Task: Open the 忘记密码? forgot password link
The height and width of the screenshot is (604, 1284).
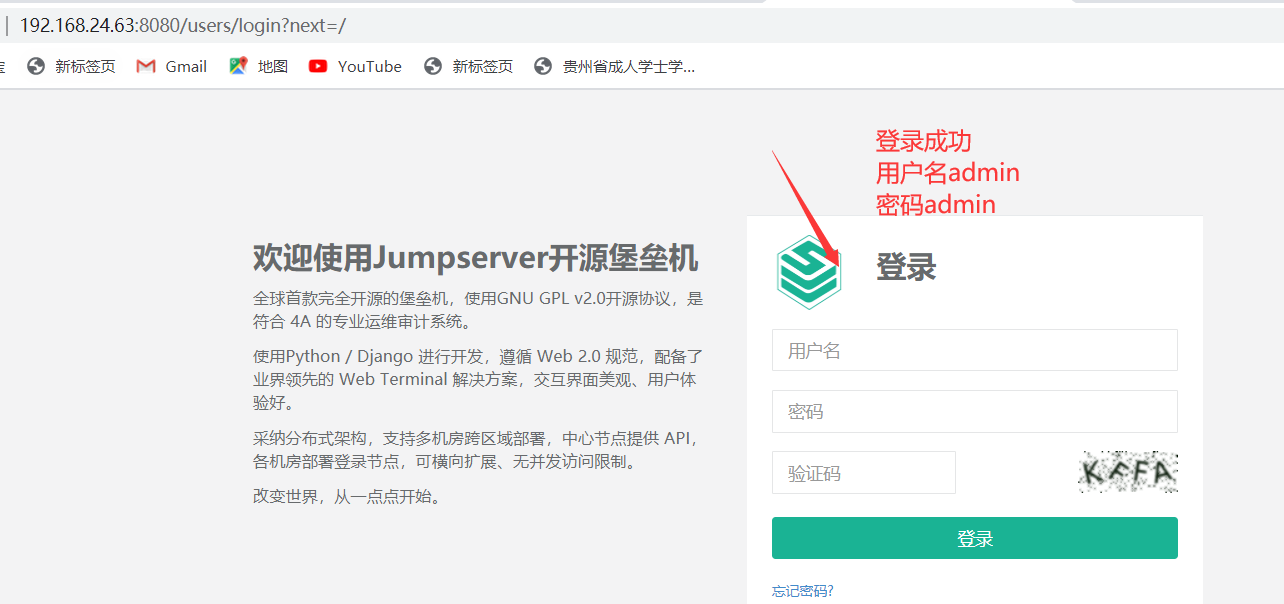Action: pyautogui.click(x=802, y=591)
